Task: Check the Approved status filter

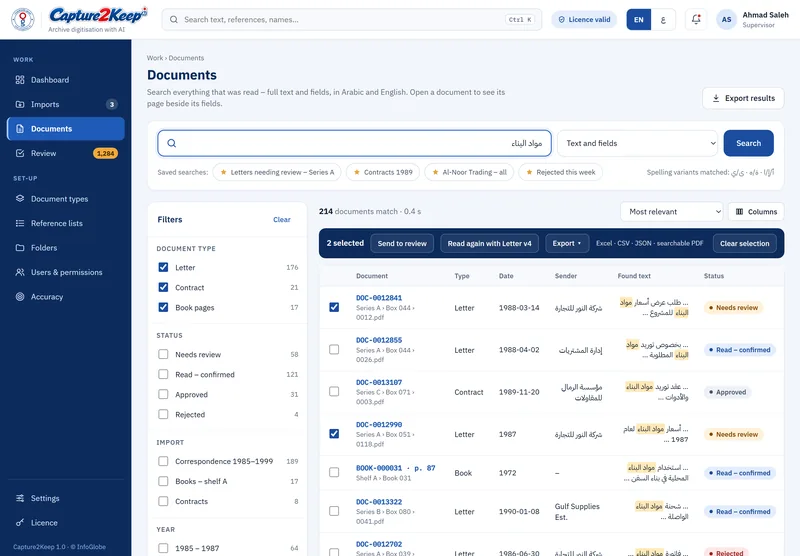Action: tap(163, 394)
